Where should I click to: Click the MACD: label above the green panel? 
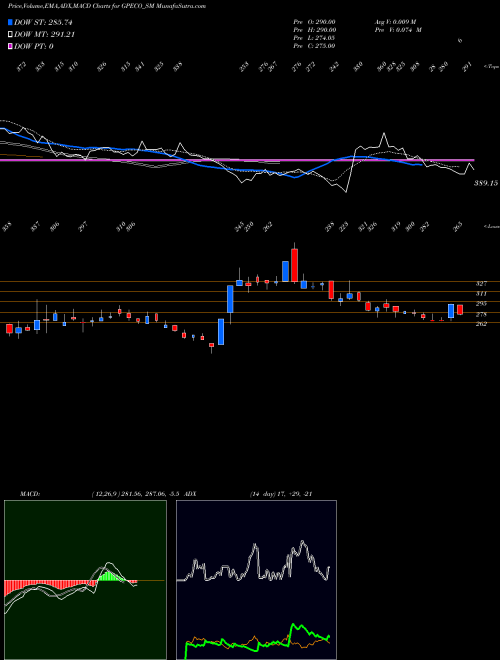pyautogui.click(x=30, y=494)
